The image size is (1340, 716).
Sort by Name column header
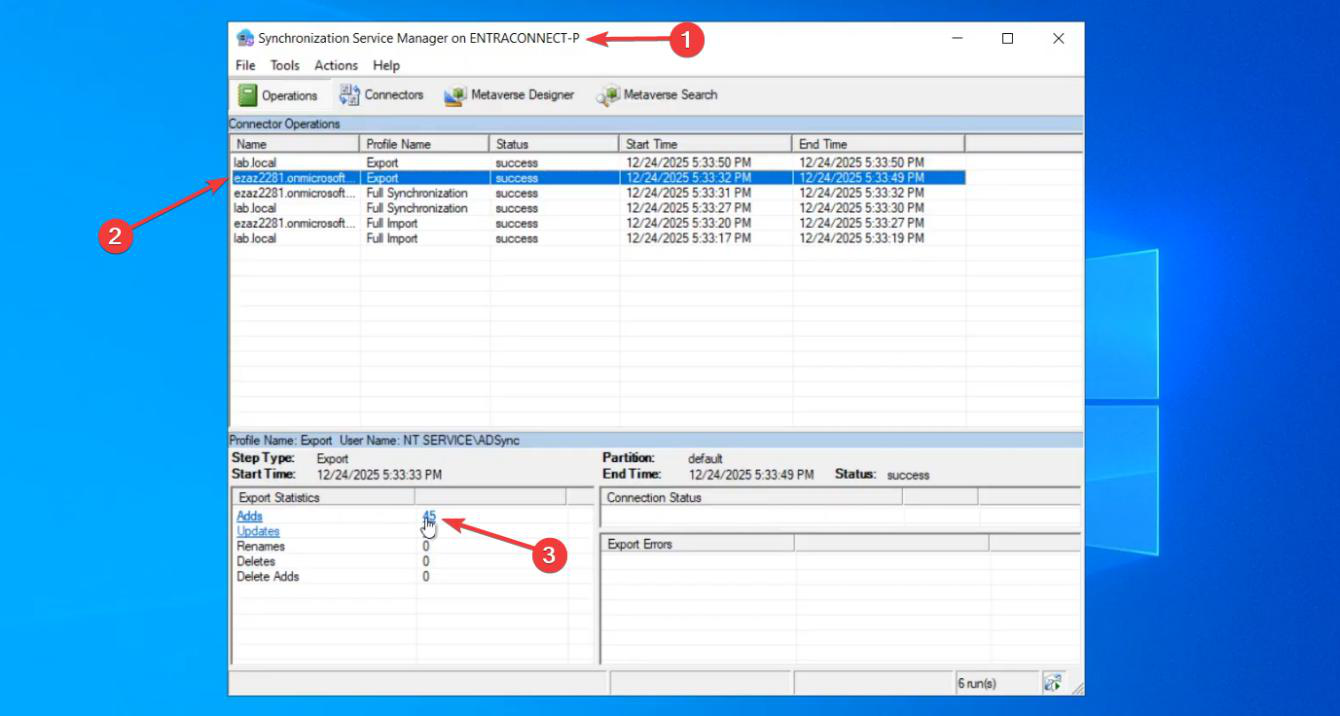[x=295, y=144]
